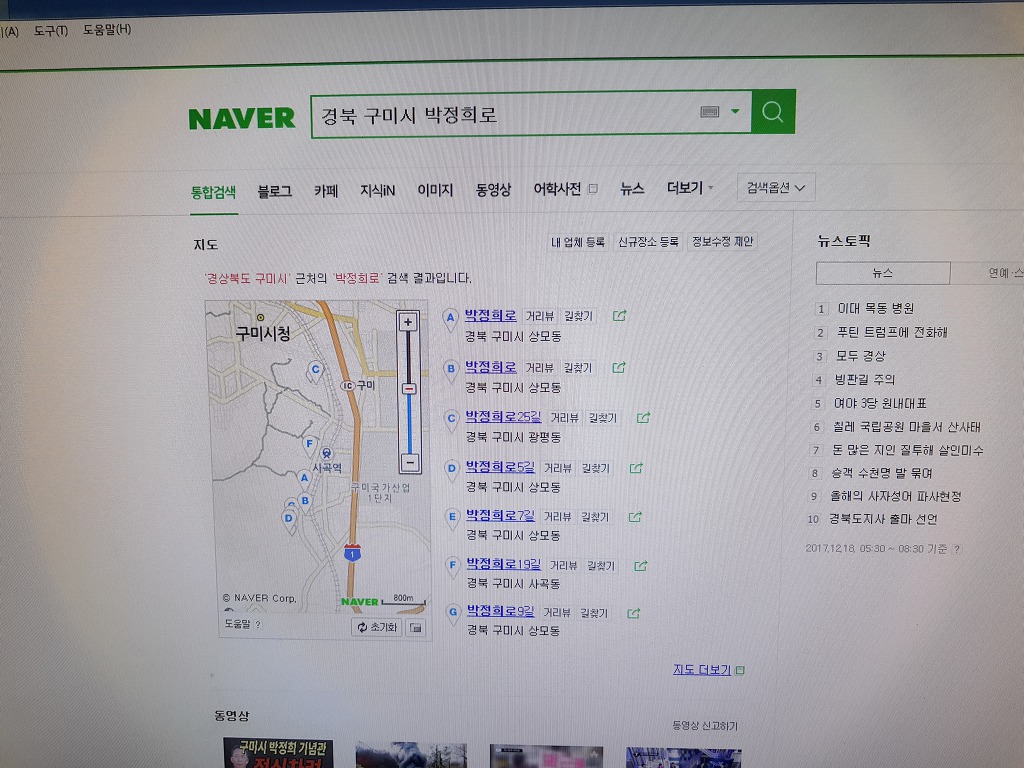This screenshot has height=768, width=1024.
Task: Click share icon next to 박정희로7길
Action: pyautogui.click(x=635, y=517)
